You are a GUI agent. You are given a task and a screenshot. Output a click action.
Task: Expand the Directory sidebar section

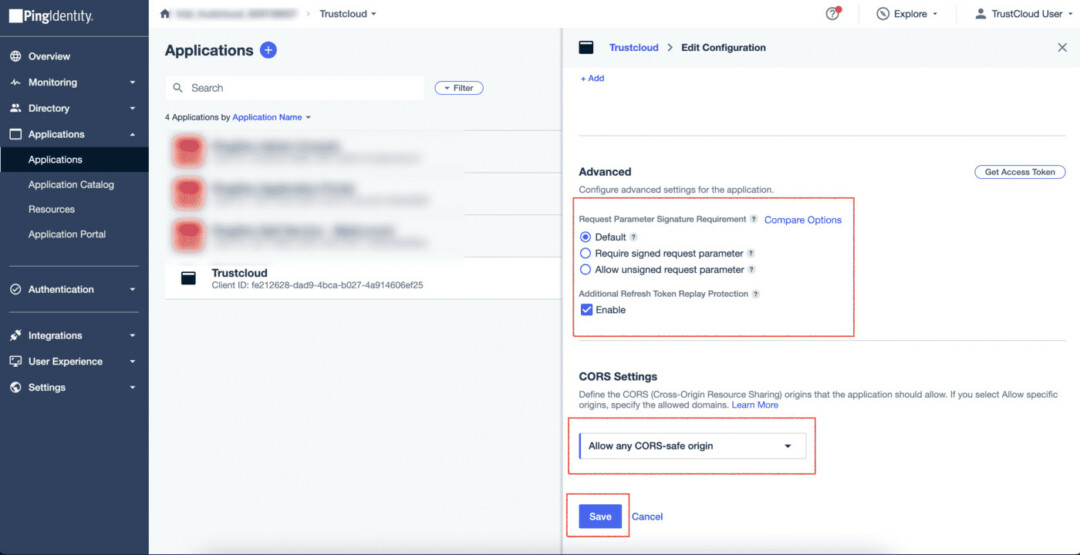click(x=133, y=109)
